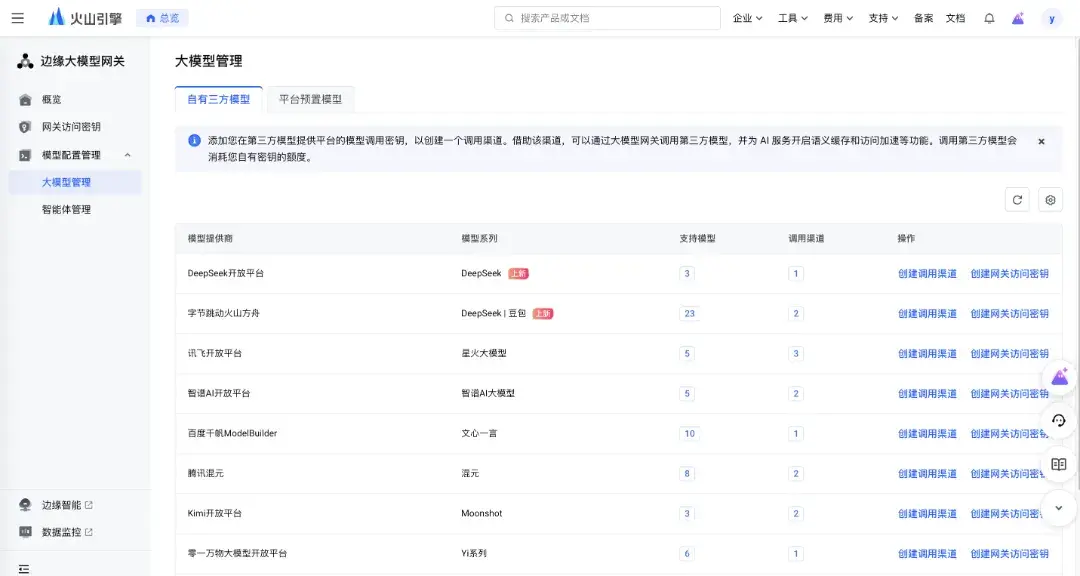
Task: Collapse the sidebar using bottom icon
Action: (x=24, y=569)
